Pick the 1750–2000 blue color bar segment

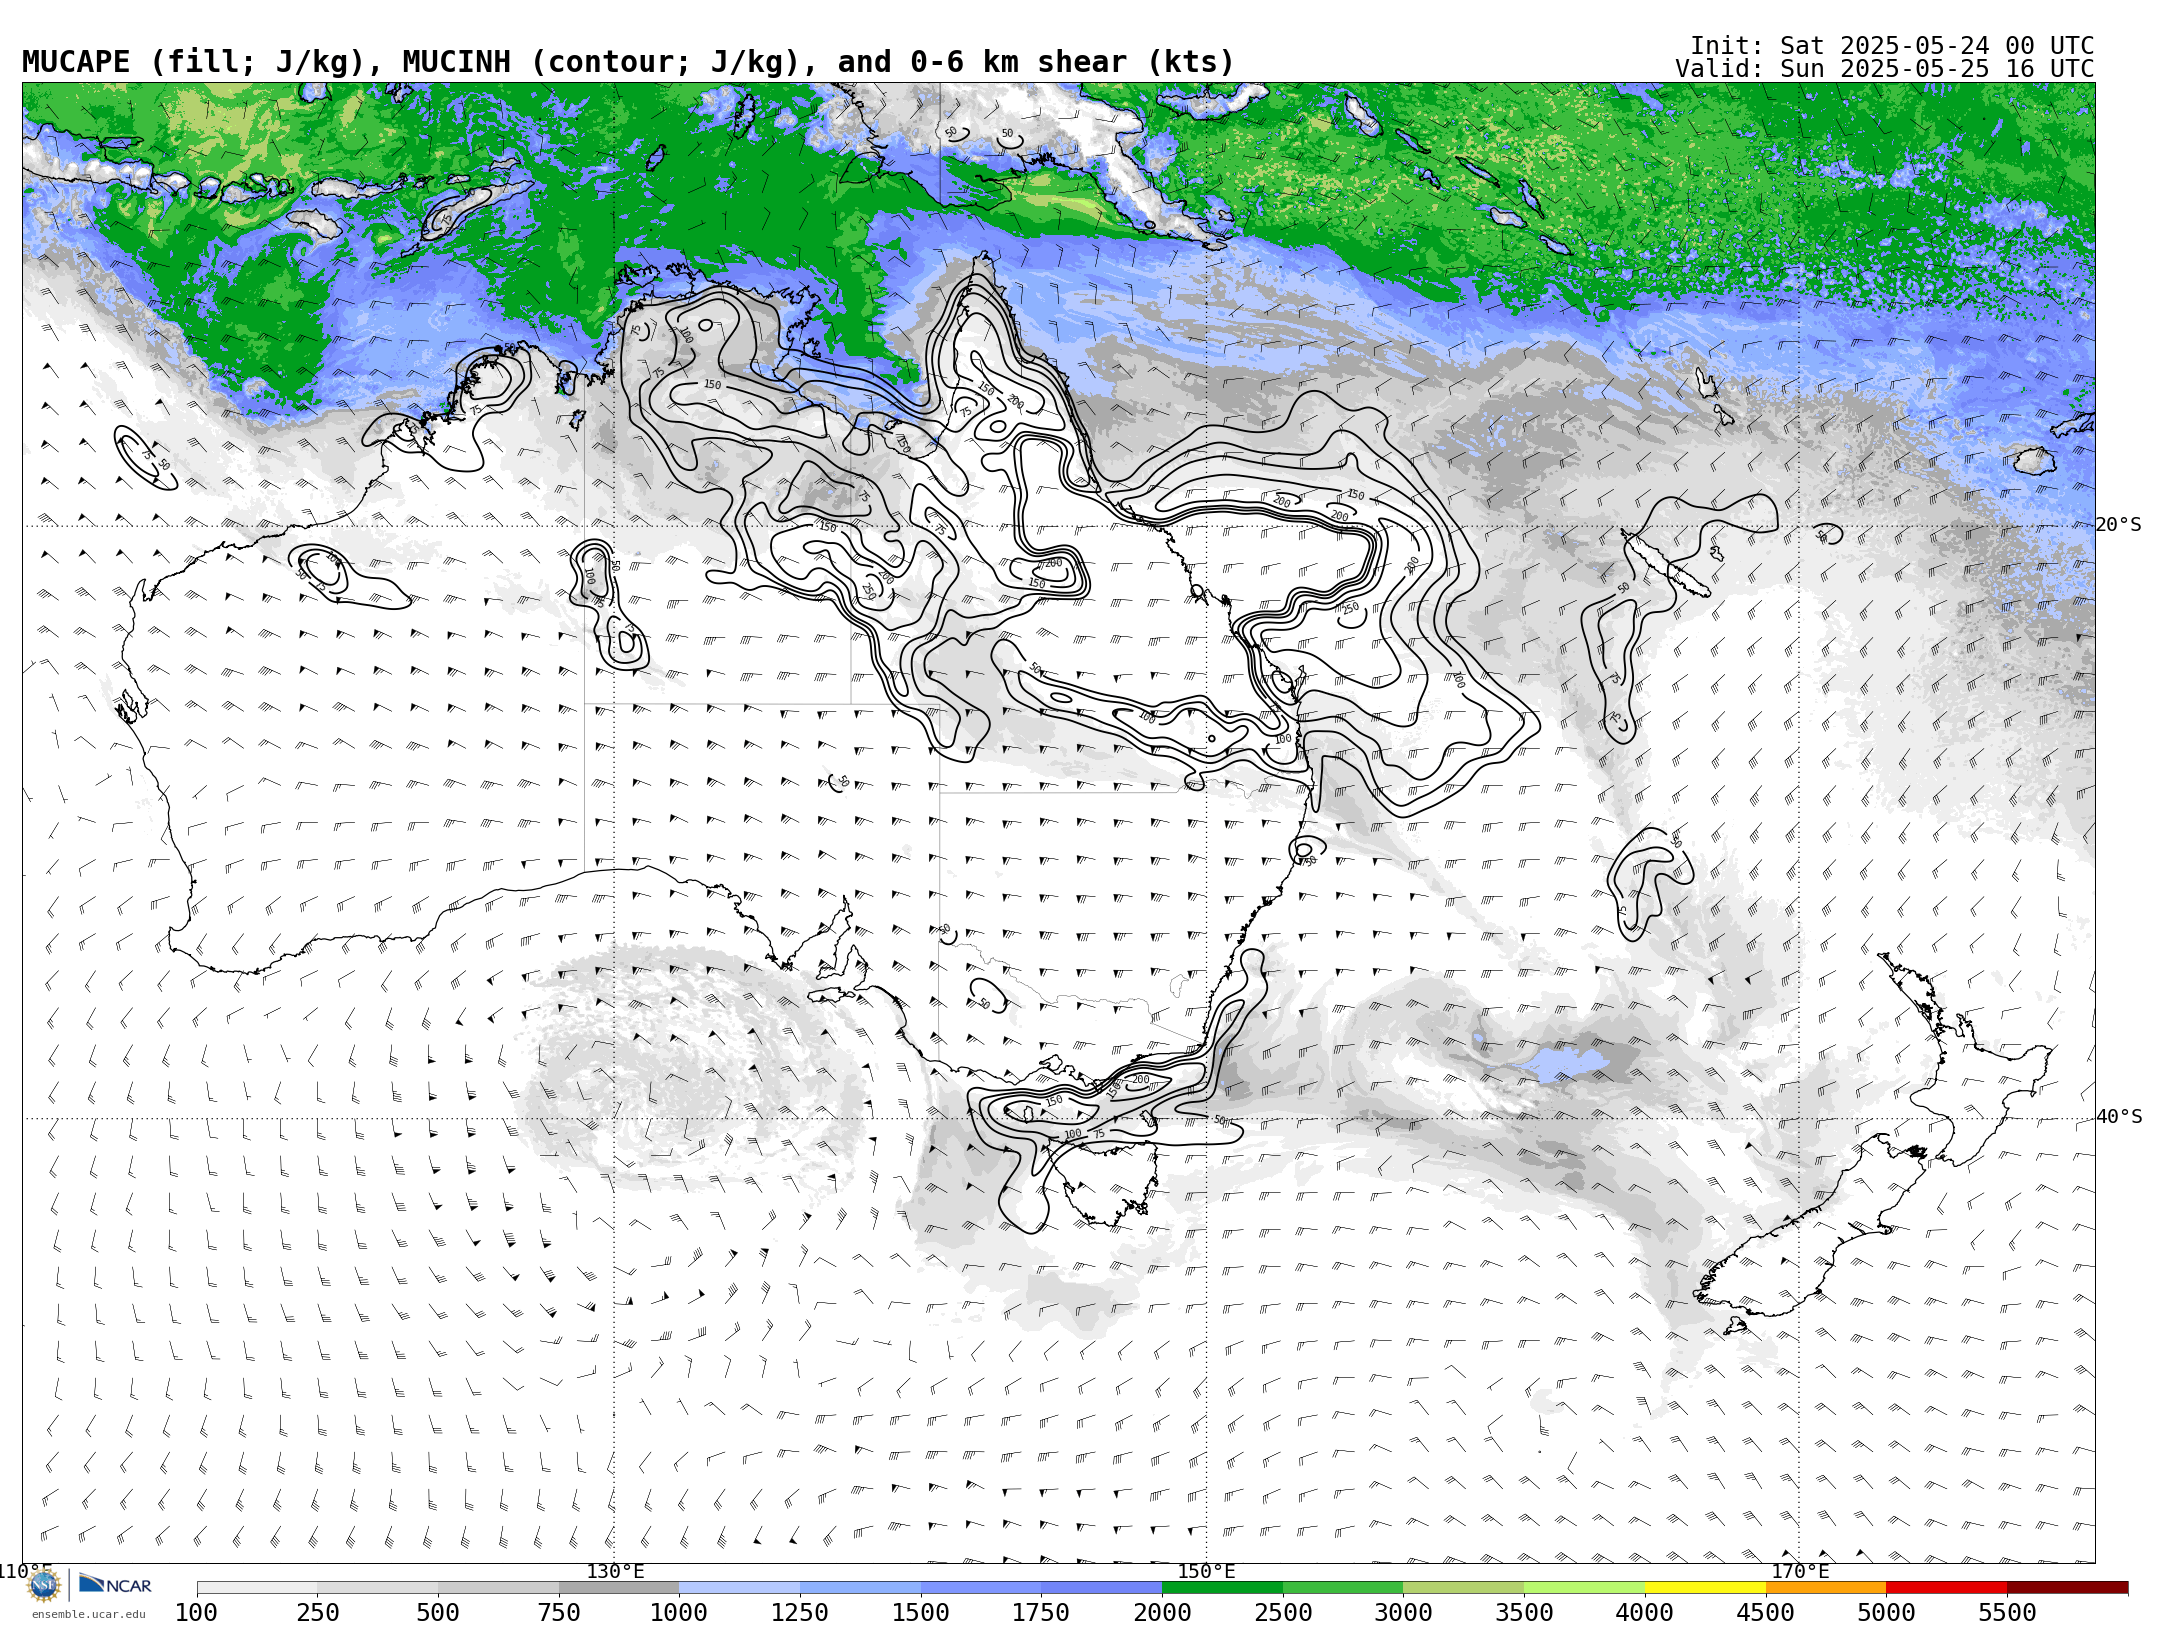[1101, 1588]
